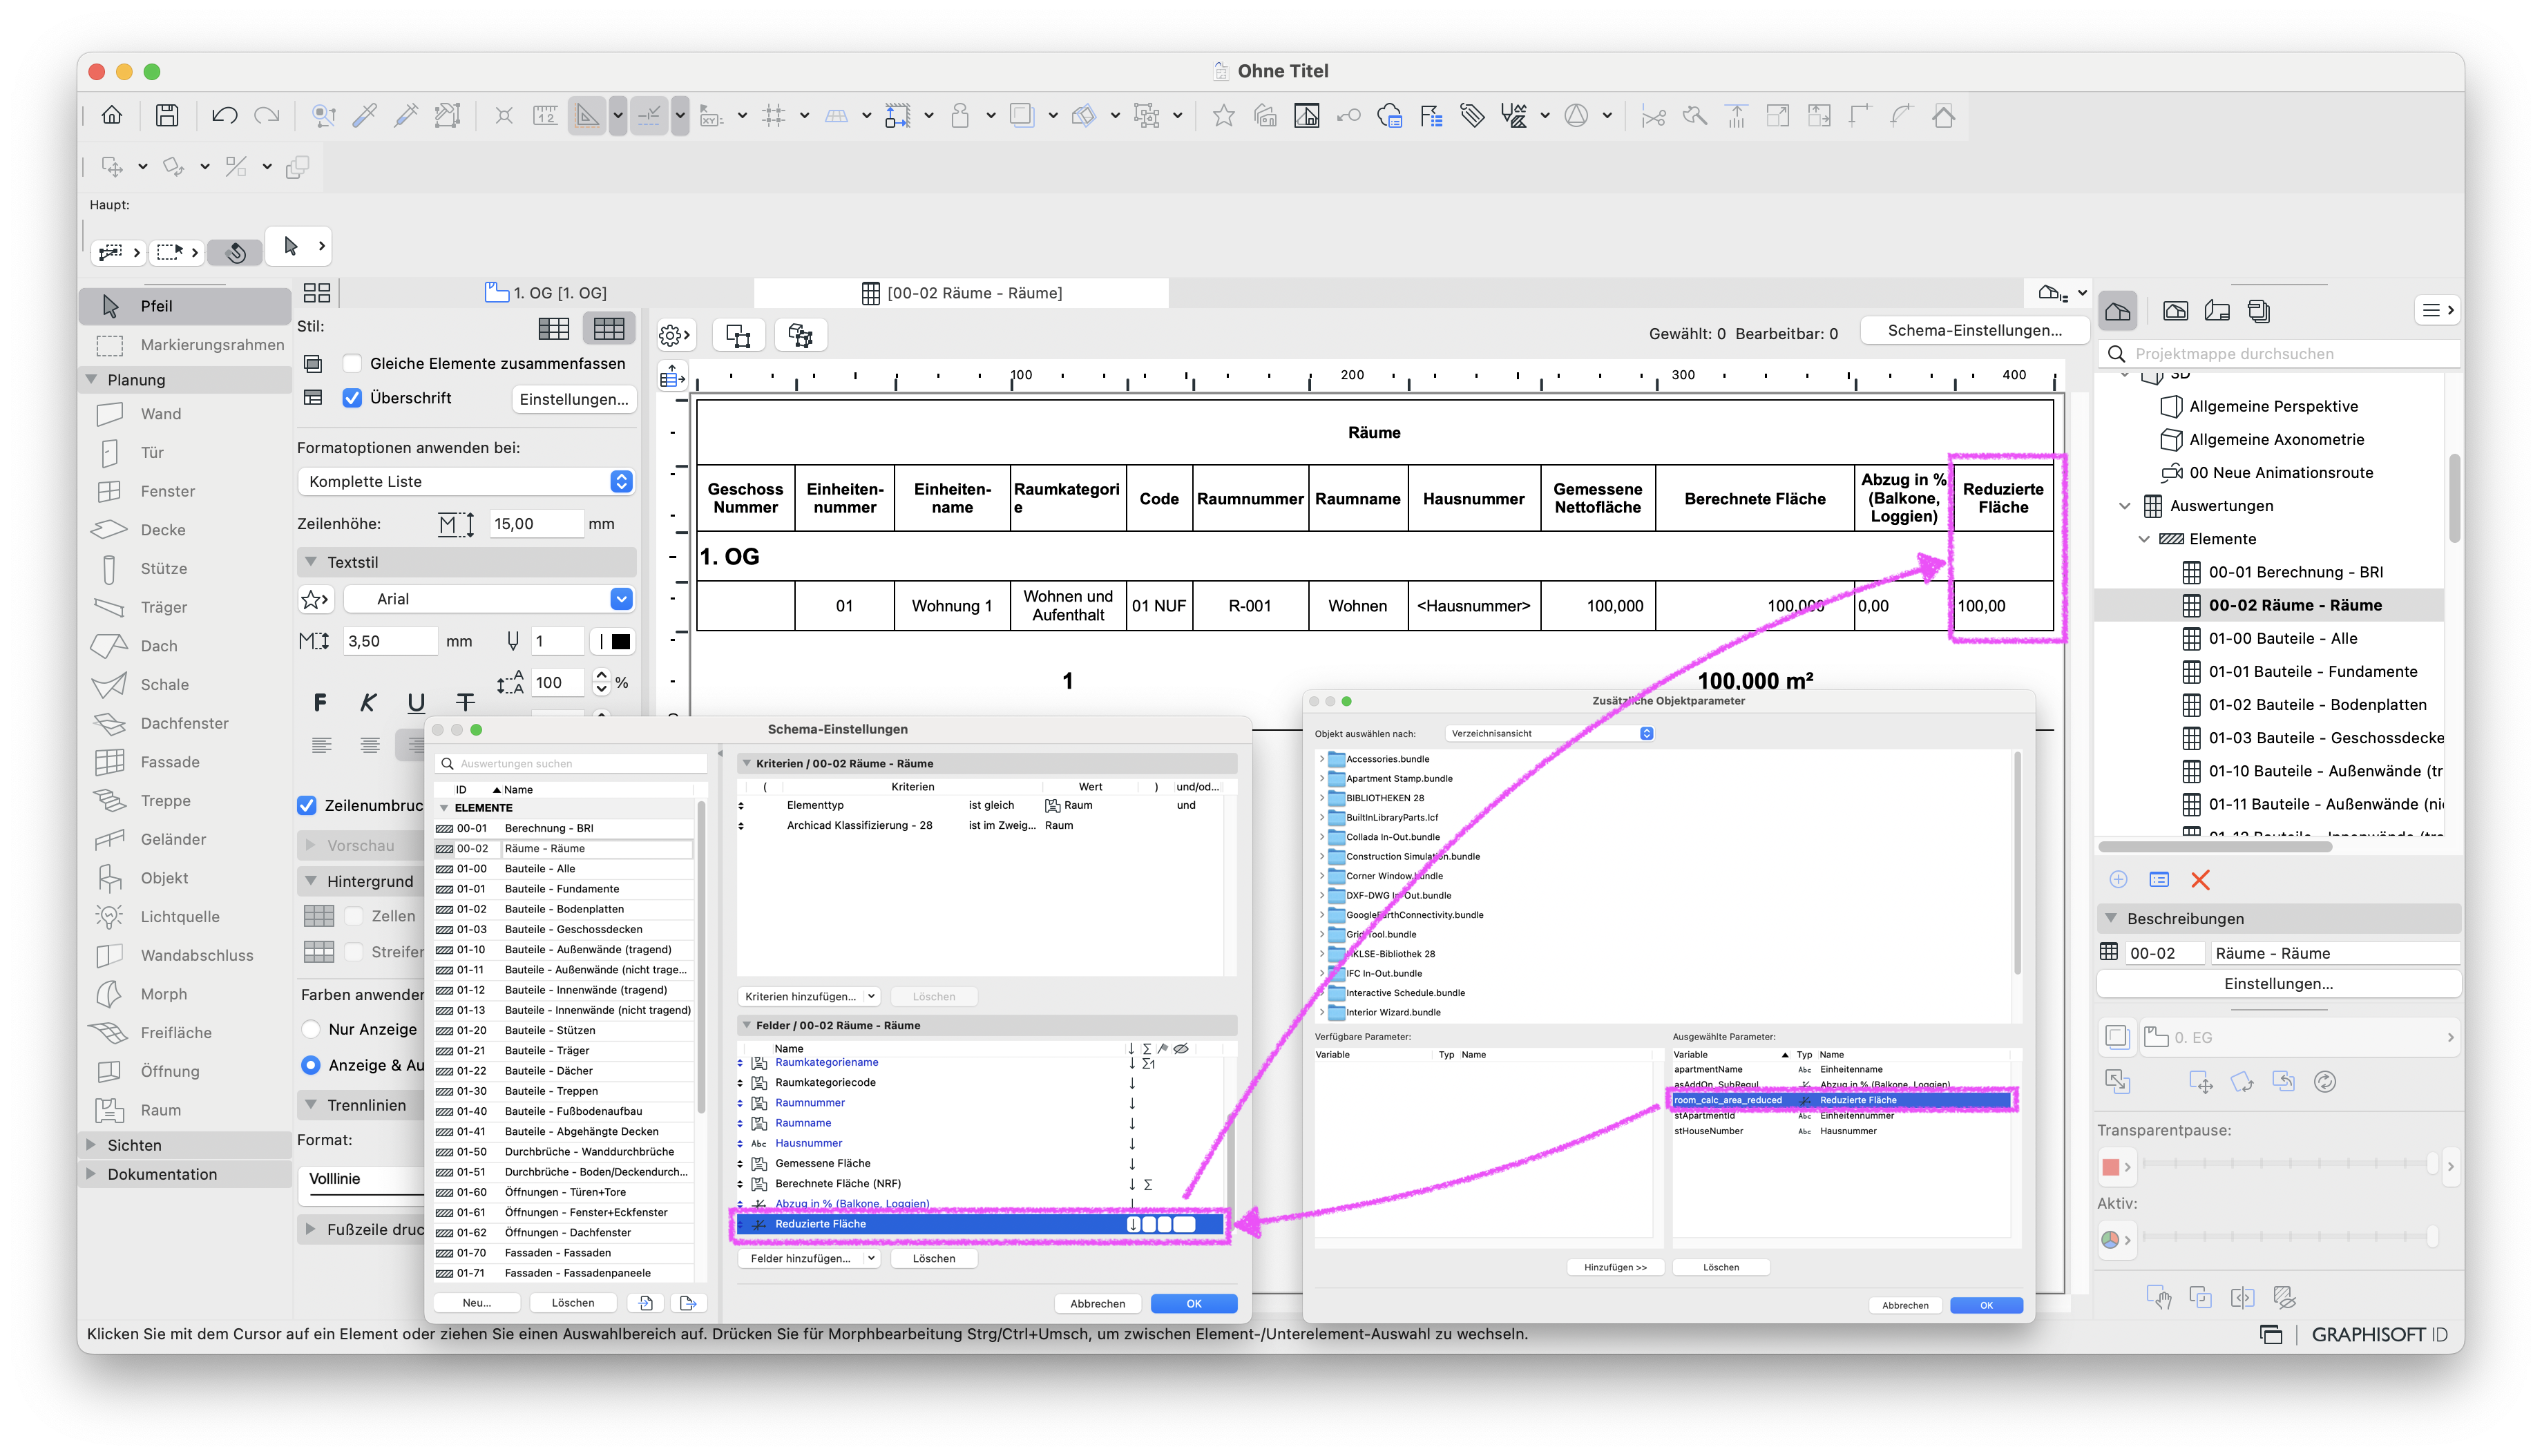
Task: Click the Projektmappe durchsuchen search field
Action: click(x=2279, y=354)
